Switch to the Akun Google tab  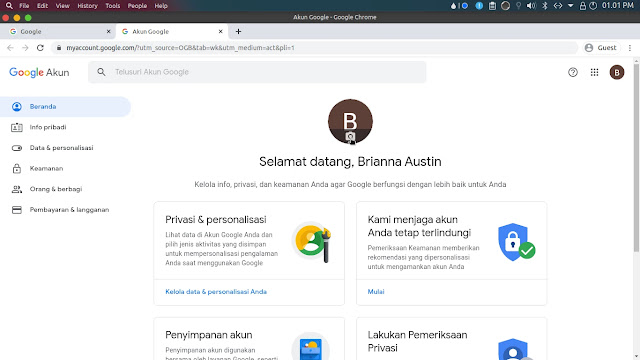pyautogui.click(x=172, y=31)
